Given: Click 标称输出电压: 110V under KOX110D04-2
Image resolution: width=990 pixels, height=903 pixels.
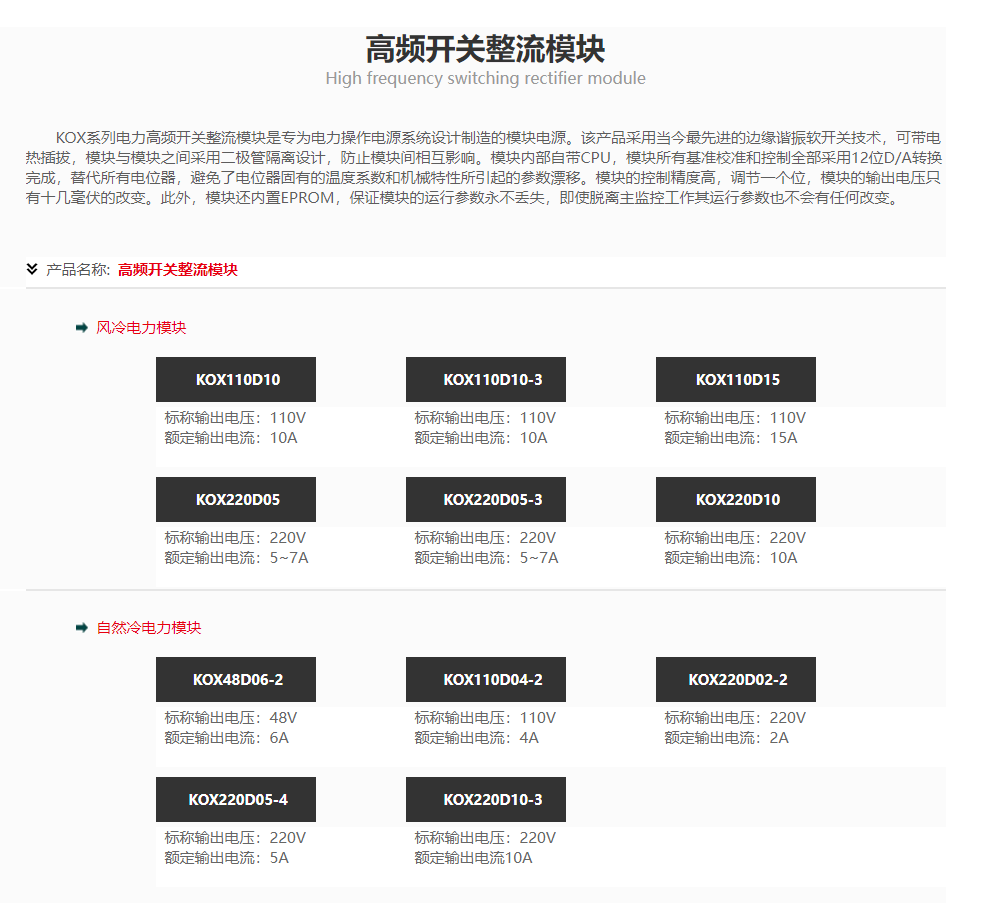Looking at the screenshot, I should pos(485,718).
